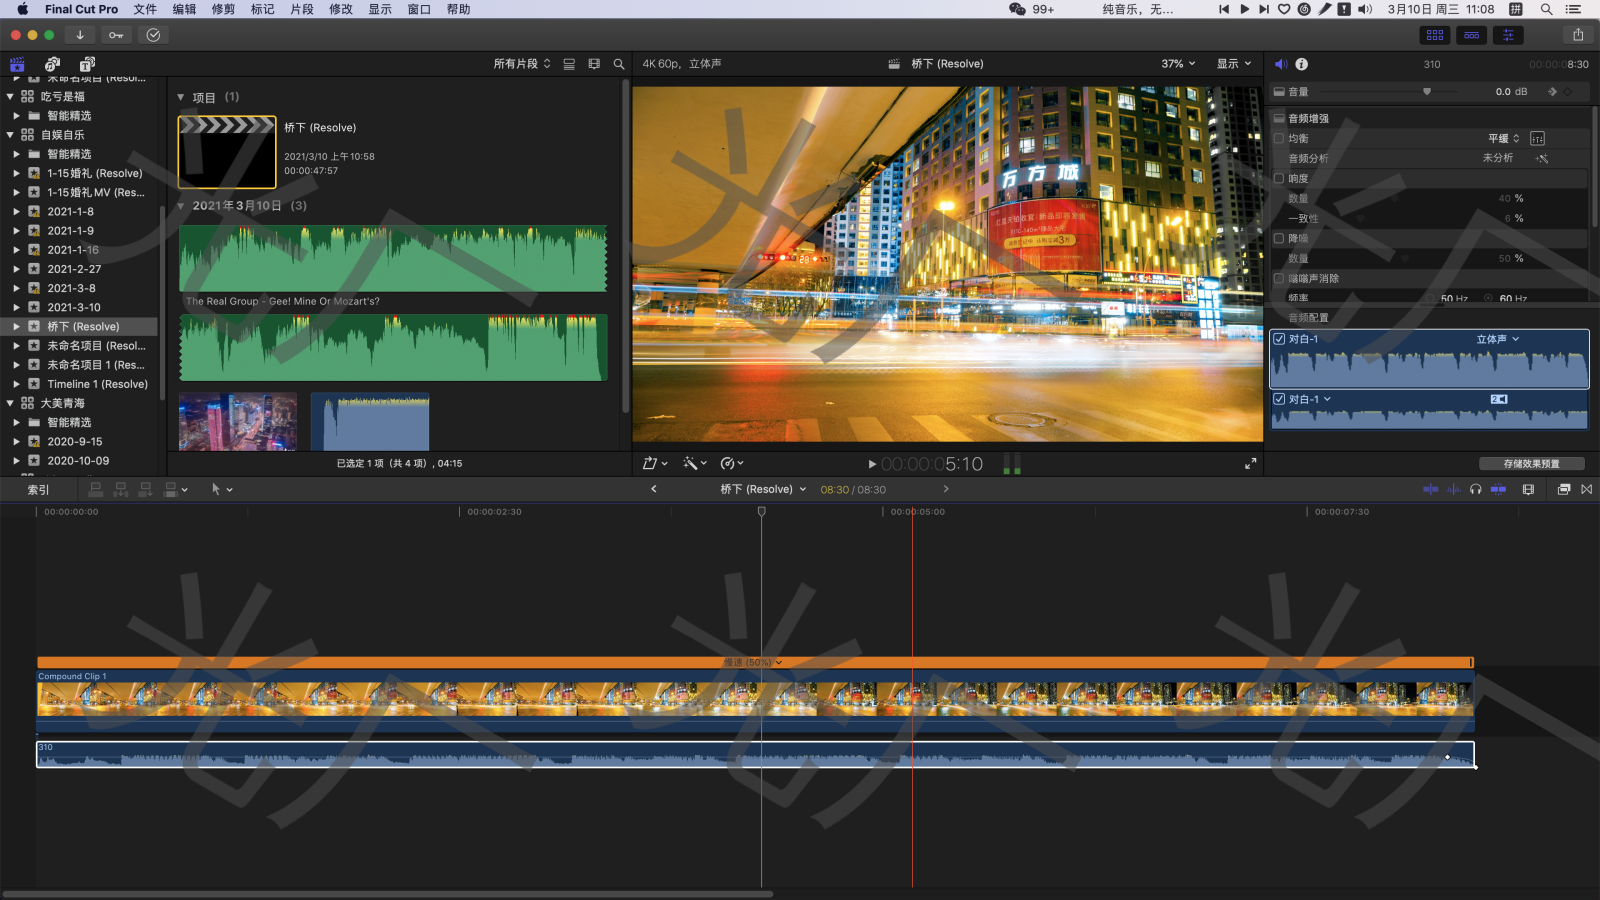Toggle the browser panel layout button
The image size is (1600, 900).
[x=1435, y=35]
